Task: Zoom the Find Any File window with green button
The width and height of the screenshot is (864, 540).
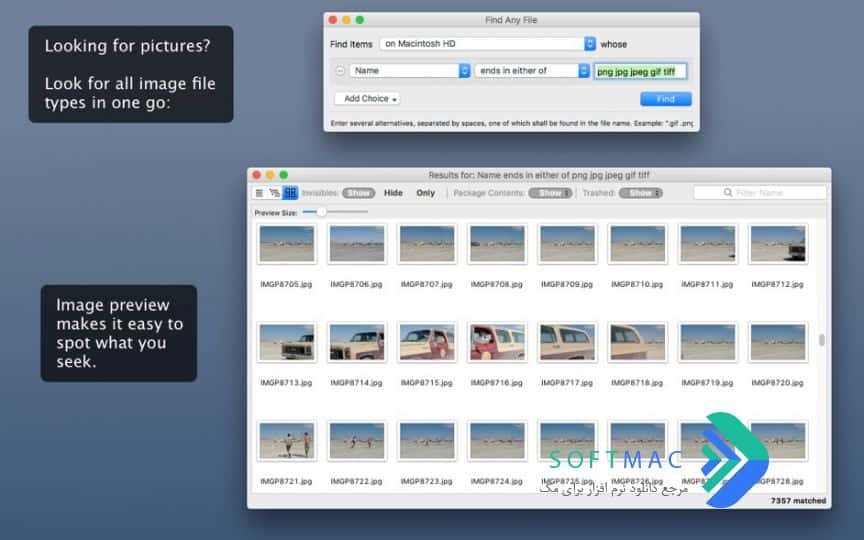Action: 360,20
